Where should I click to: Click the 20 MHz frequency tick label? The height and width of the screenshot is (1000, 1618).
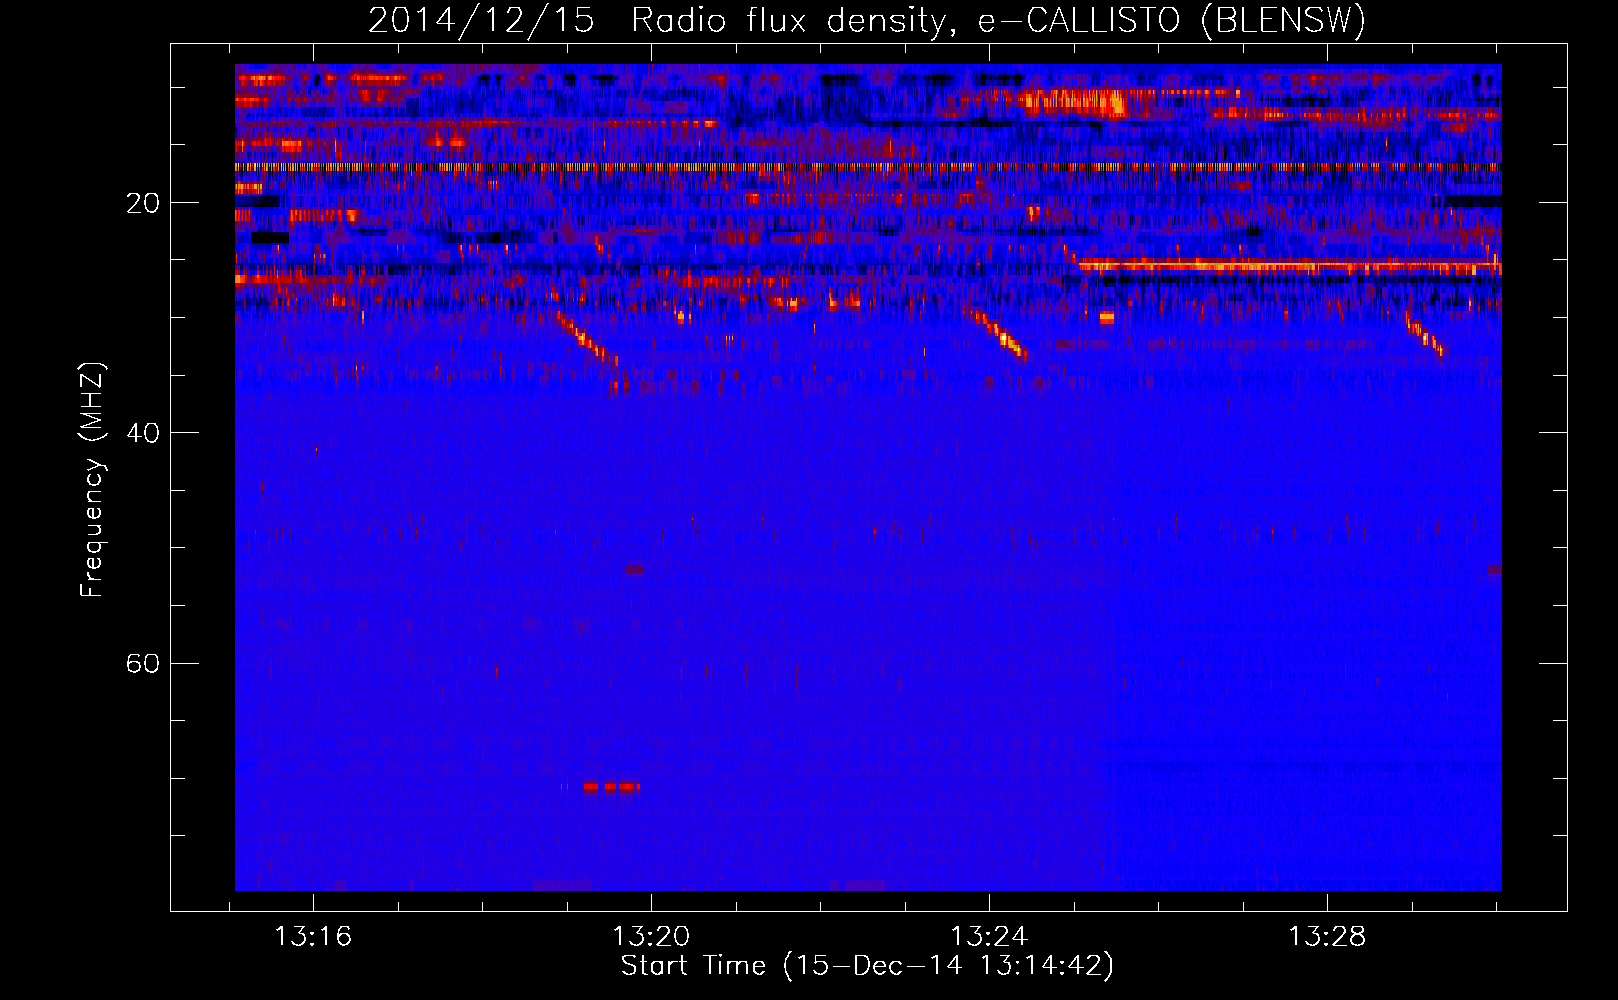point(142,203)
